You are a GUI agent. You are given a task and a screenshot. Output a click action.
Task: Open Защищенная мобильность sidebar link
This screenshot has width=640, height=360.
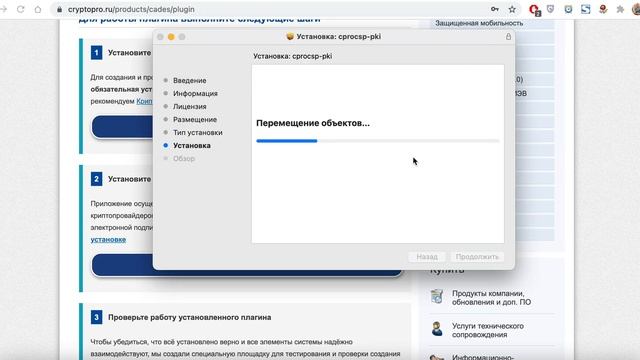pyautogui.click(x=479, y=23)
